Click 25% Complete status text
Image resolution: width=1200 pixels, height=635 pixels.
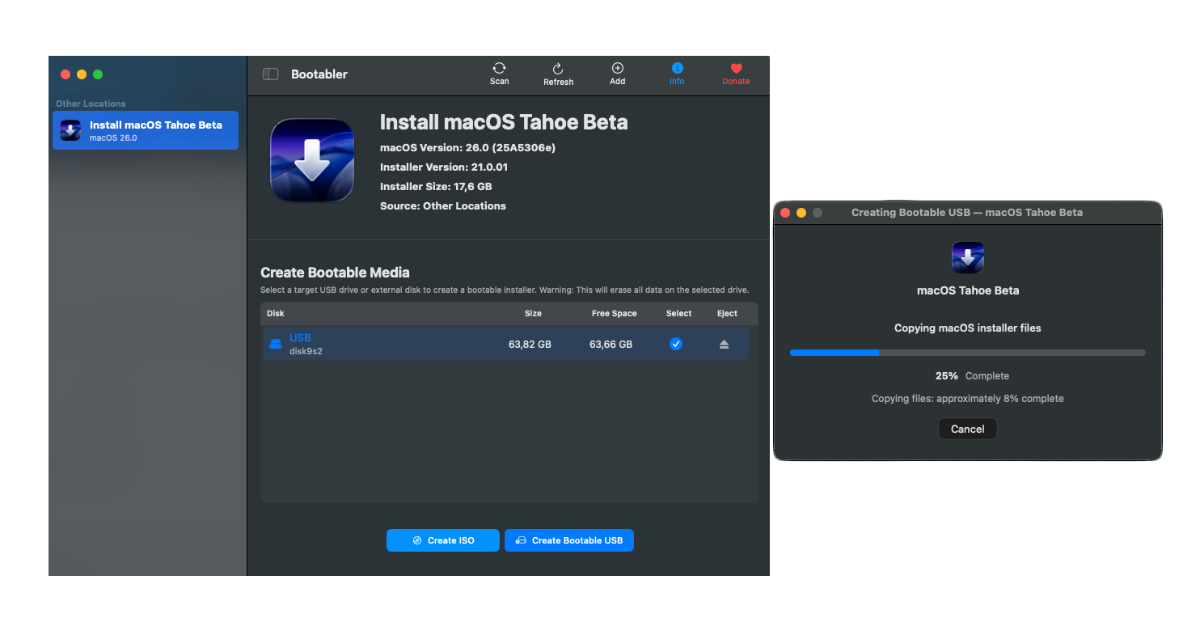tap(972, 376)
